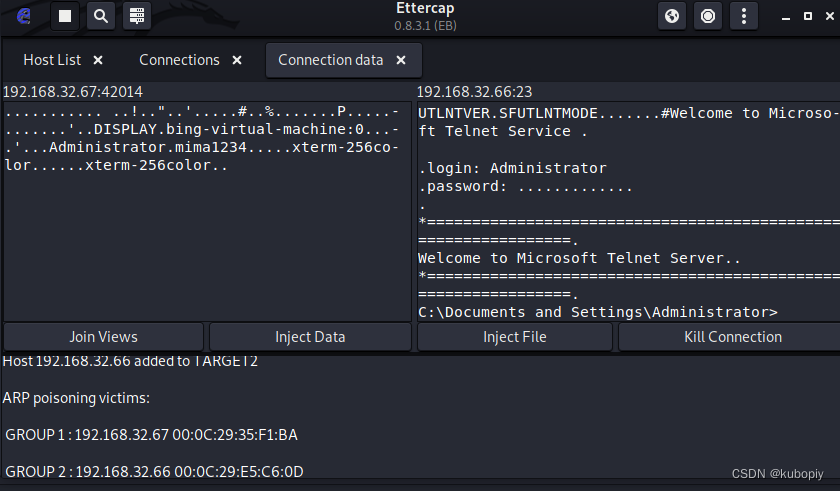
Task: Close the Host List tab
Action: pos(98,61)
